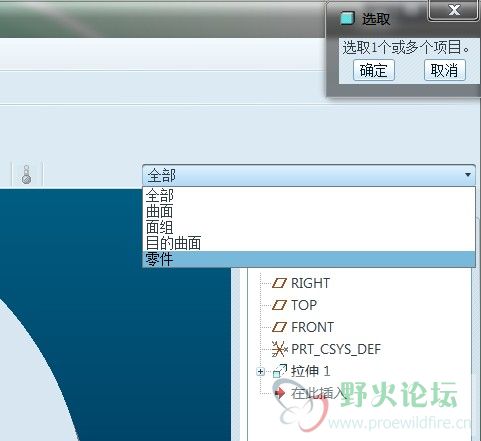The image size is (481, 441).
Task: Choose 目的曲面 from the filter list
Action: point(309,243)
